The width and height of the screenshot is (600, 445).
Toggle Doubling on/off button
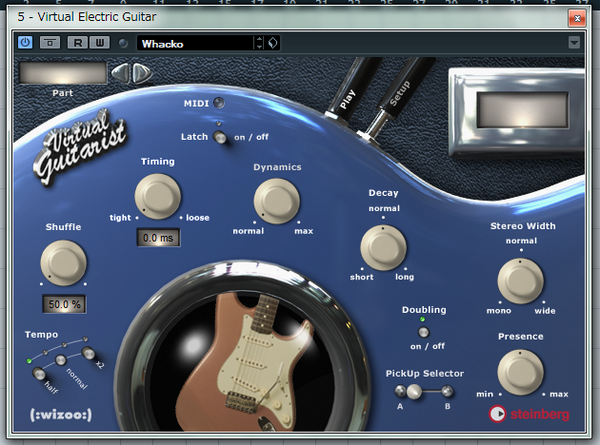click(x=423, y=332)
